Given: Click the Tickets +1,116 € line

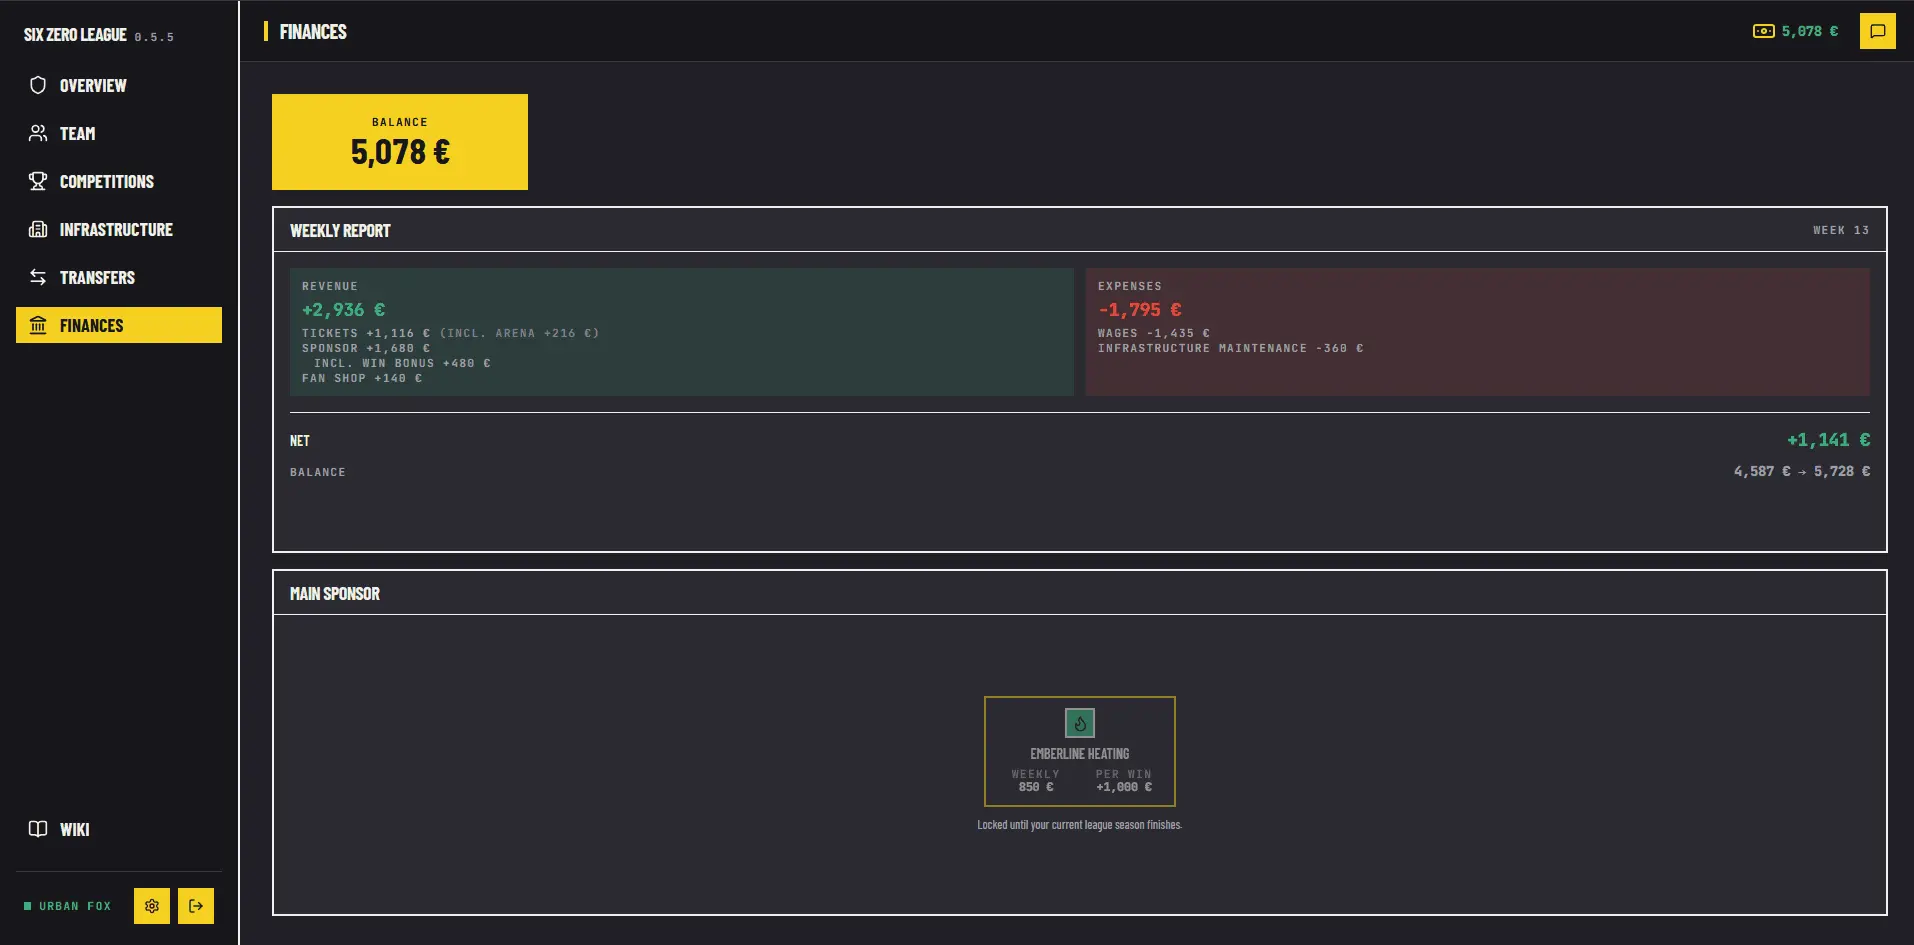Looking at the screenshot, I should pyautogui.click(x=450, y=333).
